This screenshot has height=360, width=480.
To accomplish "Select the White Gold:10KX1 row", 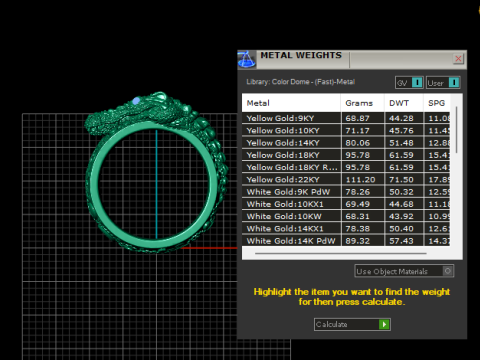I will 346,204.
